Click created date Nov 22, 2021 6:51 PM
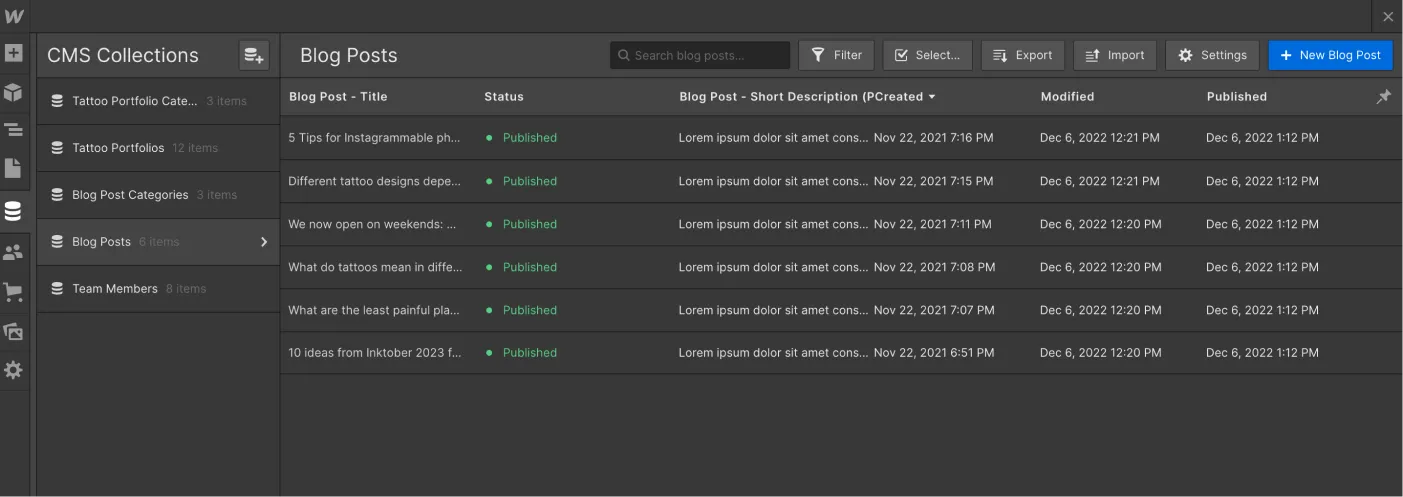 click(x=934, y=353)
